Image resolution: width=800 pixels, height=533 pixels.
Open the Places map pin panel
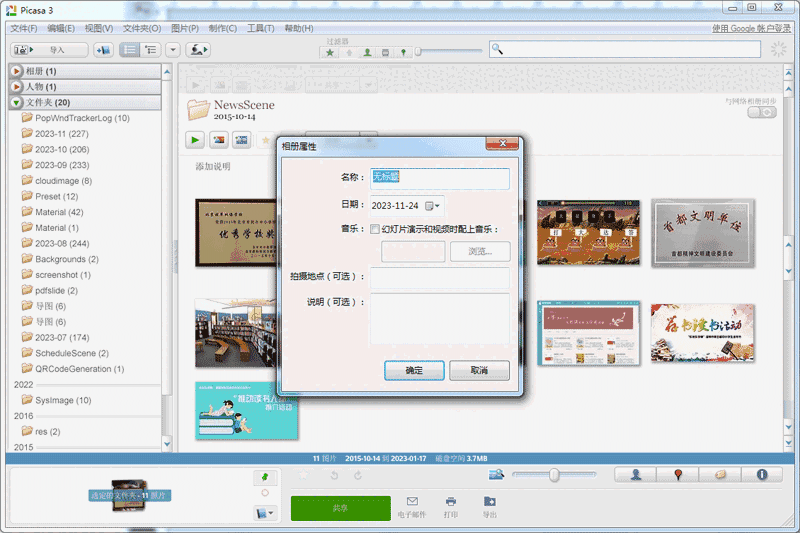(x=678, y=474)
